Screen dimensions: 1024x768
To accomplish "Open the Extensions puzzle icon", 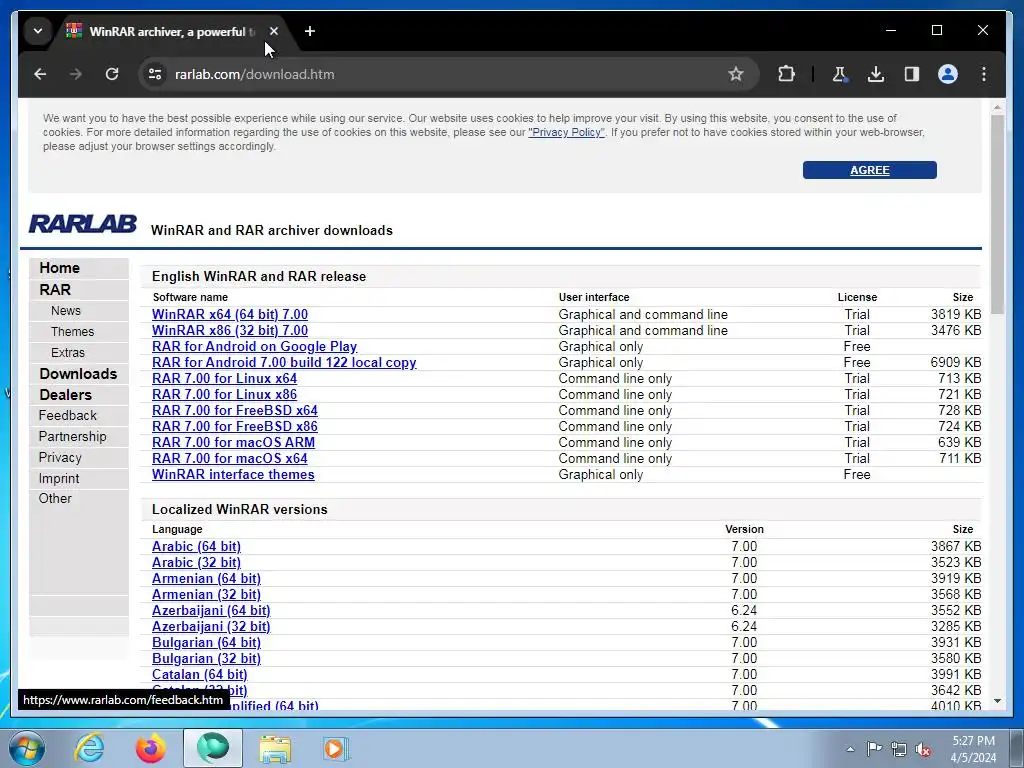I will coord(786,74).
